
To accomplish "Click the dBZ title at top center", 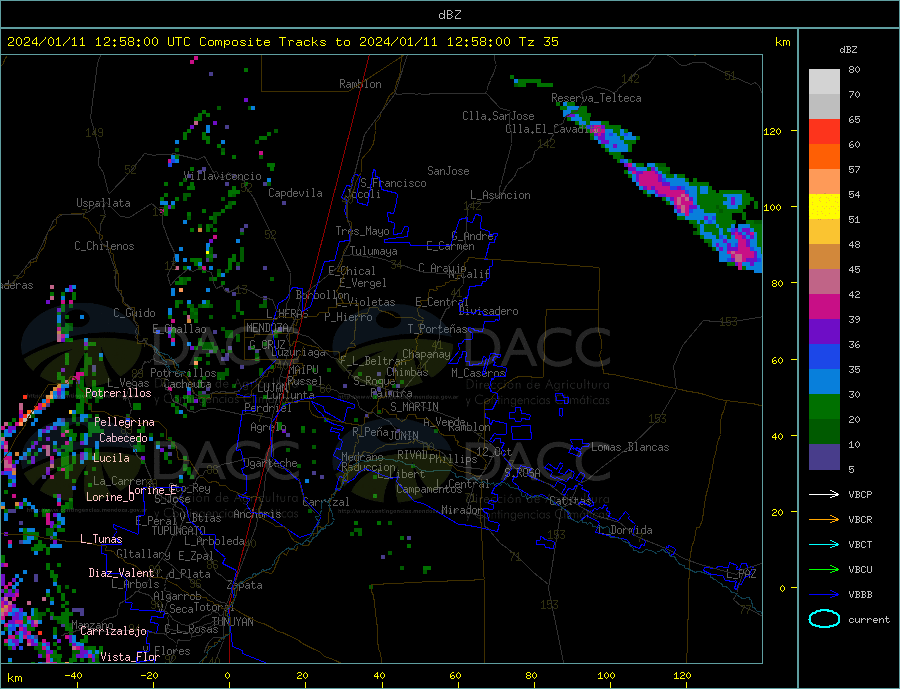I will point(449,15).
